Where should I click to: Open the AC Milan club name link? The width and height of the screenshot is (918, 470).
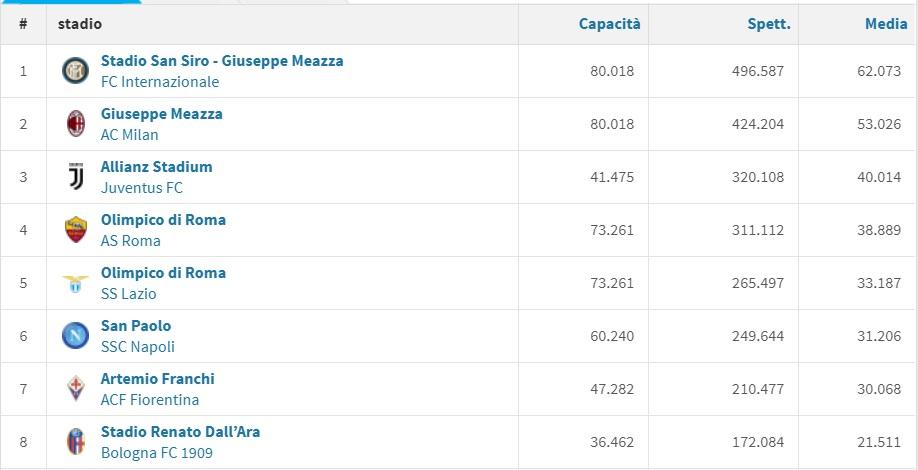point(129,135)
